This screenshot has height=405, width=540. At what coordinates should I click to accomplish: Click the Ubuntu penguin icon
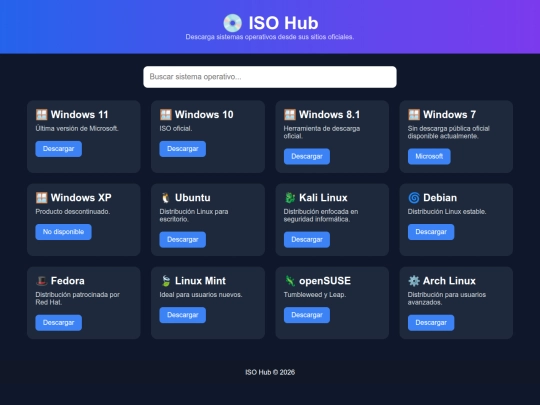[x=166, y=198]
